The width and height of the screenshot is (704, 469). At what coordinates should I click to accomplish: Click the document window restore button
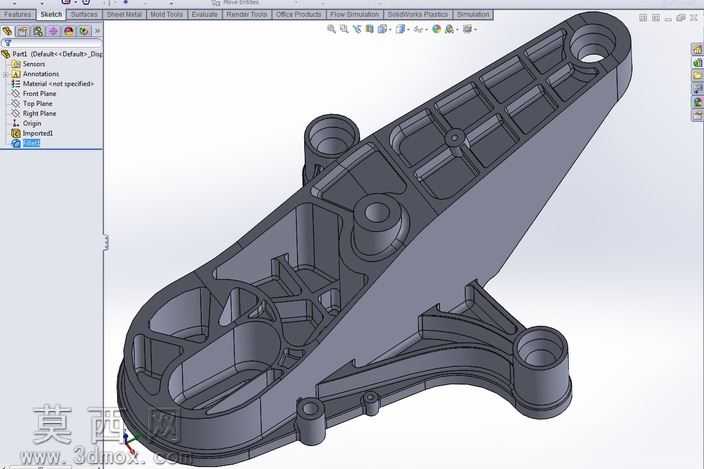[681, 18]
